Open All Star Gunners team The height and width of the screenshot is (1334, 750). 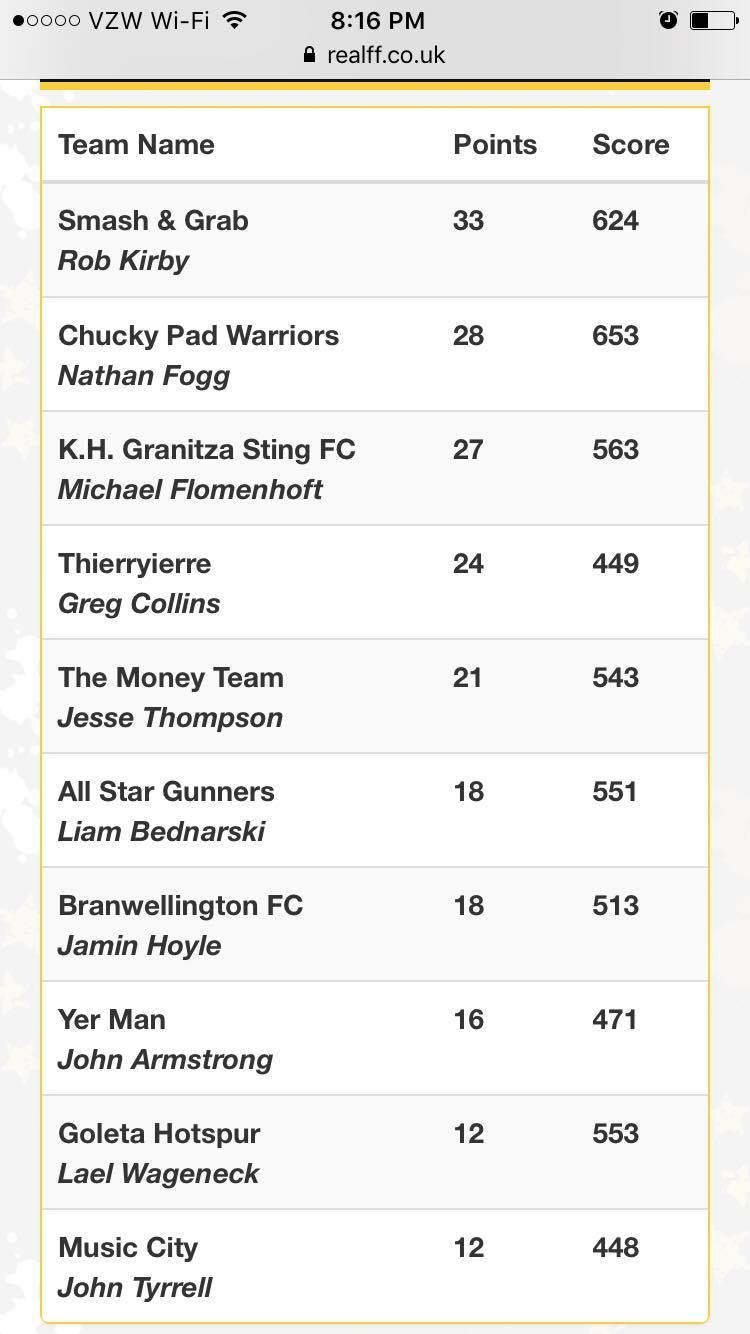[x=166, y=792]
